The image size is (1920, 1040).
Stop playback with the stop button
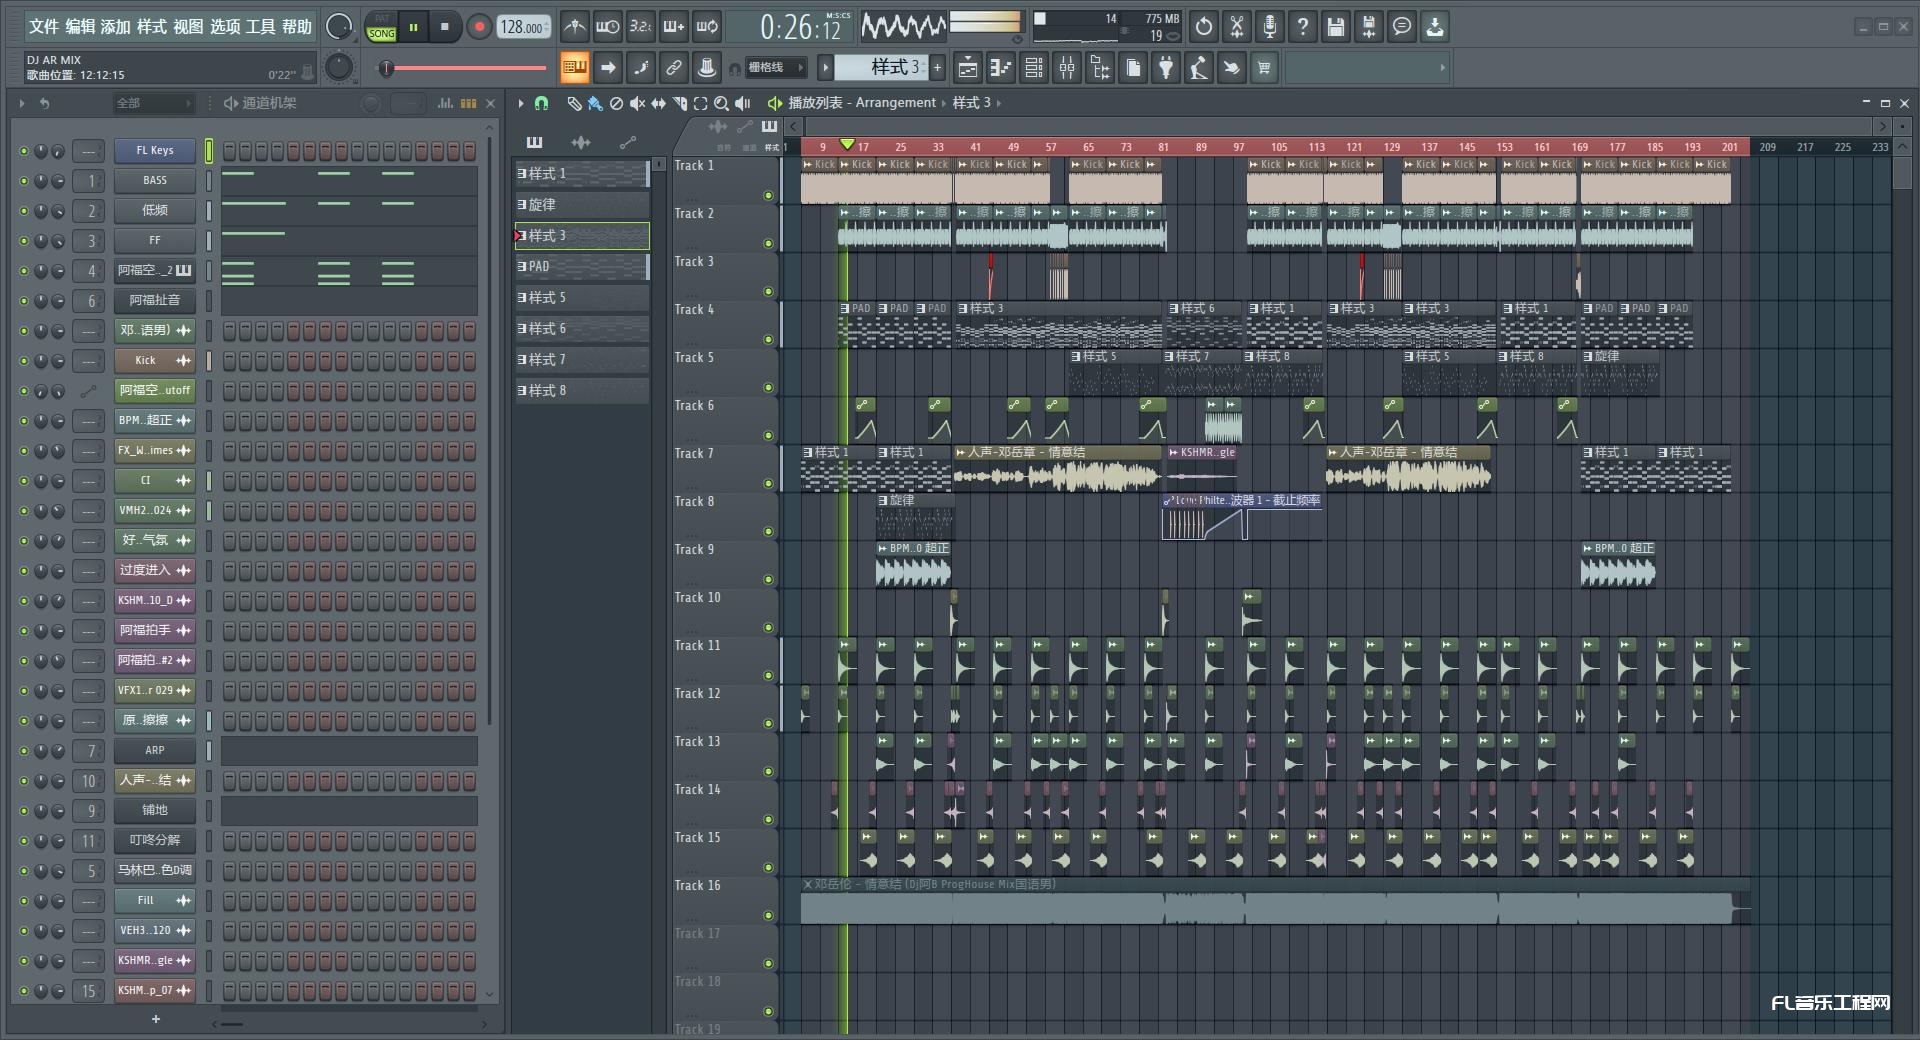445,27
